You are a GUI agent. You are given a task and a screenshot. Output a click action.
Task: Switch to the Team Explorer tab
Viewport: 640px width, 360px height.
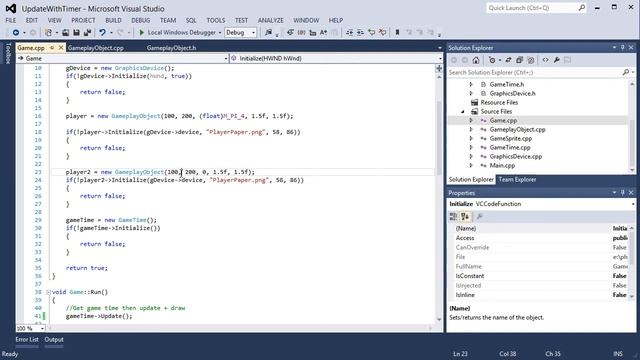pos(517,180)
